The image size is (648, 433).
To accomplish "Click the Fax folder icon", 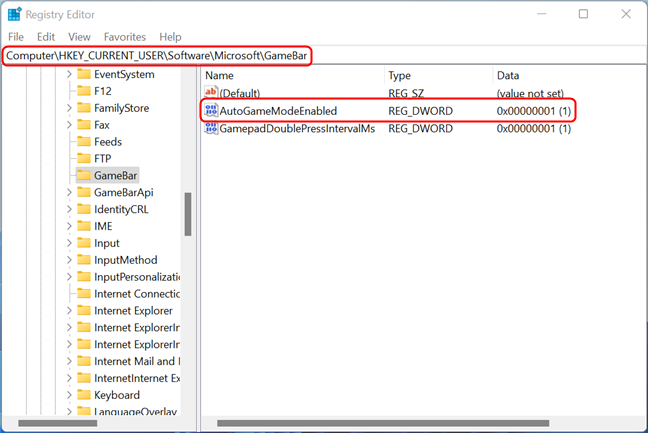I will (x=84, y=125).
